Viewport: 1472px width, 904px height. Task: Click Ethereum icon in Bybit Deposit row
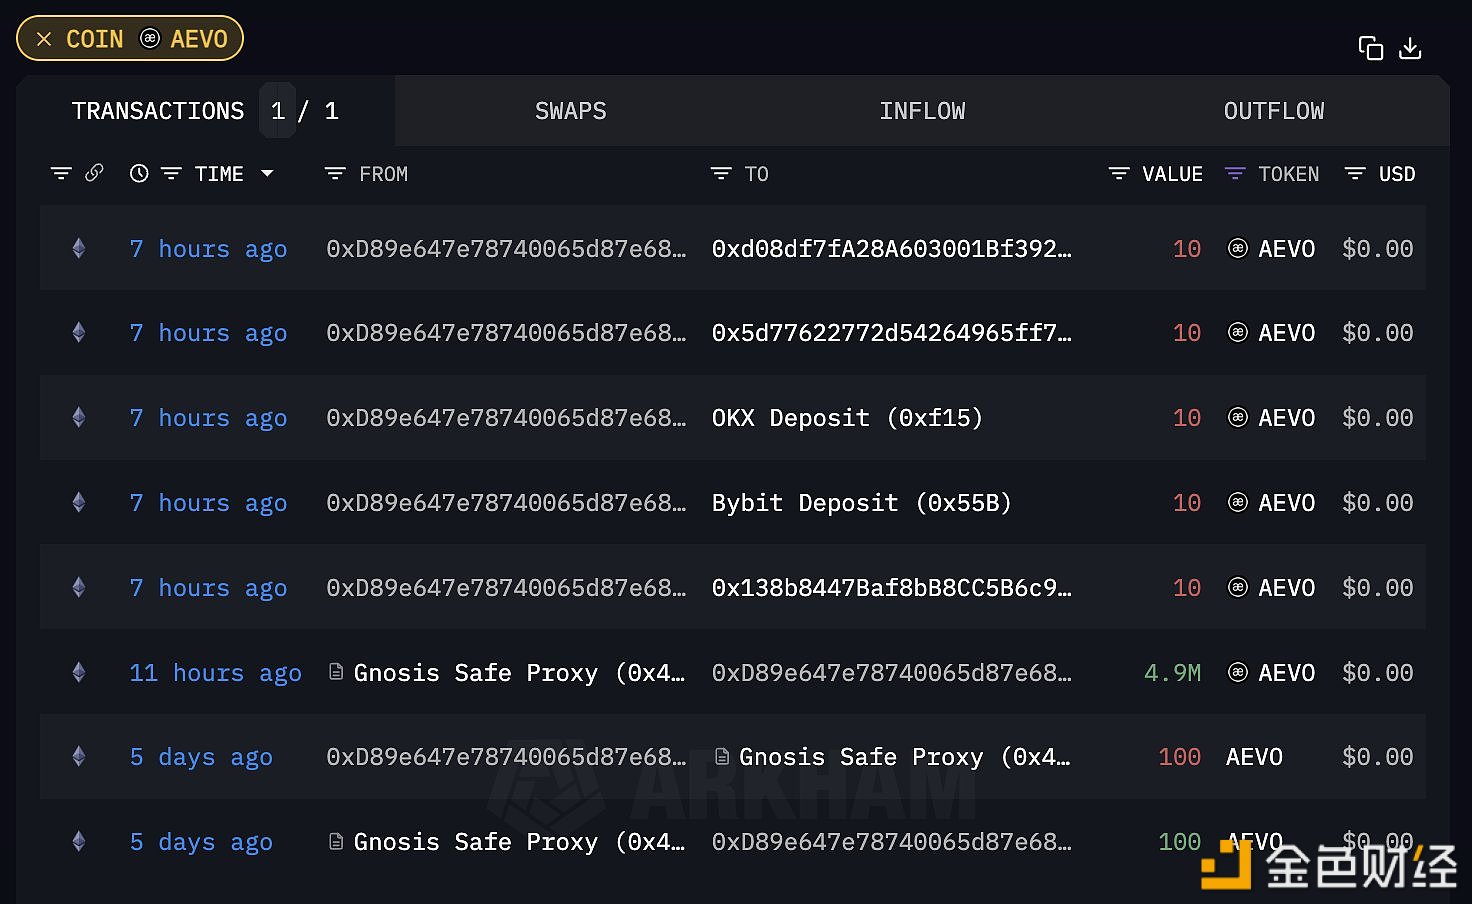(x=79, y=502)
